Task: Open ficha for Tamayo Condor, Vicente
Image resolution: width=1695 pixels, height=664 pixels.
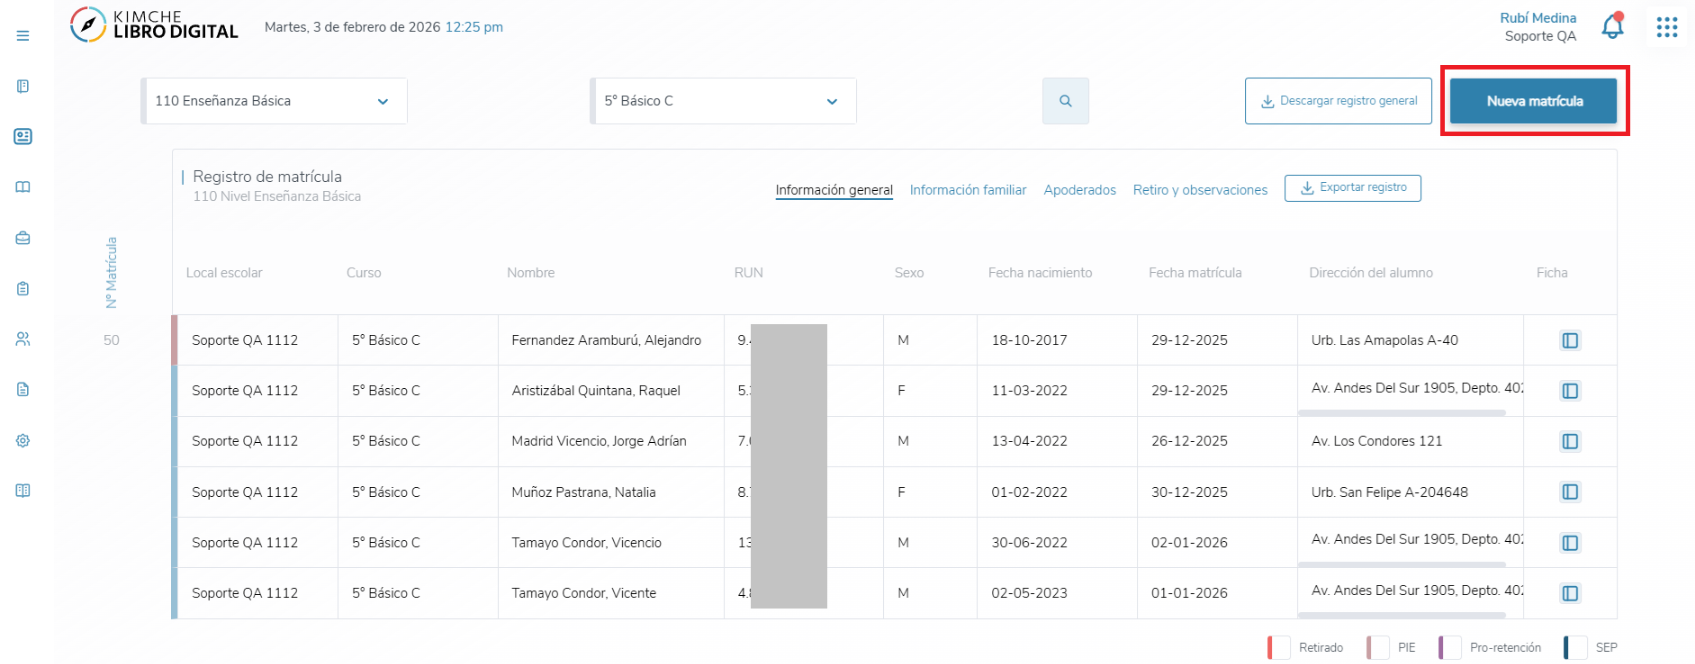Action: click(x=1570, y=594)
